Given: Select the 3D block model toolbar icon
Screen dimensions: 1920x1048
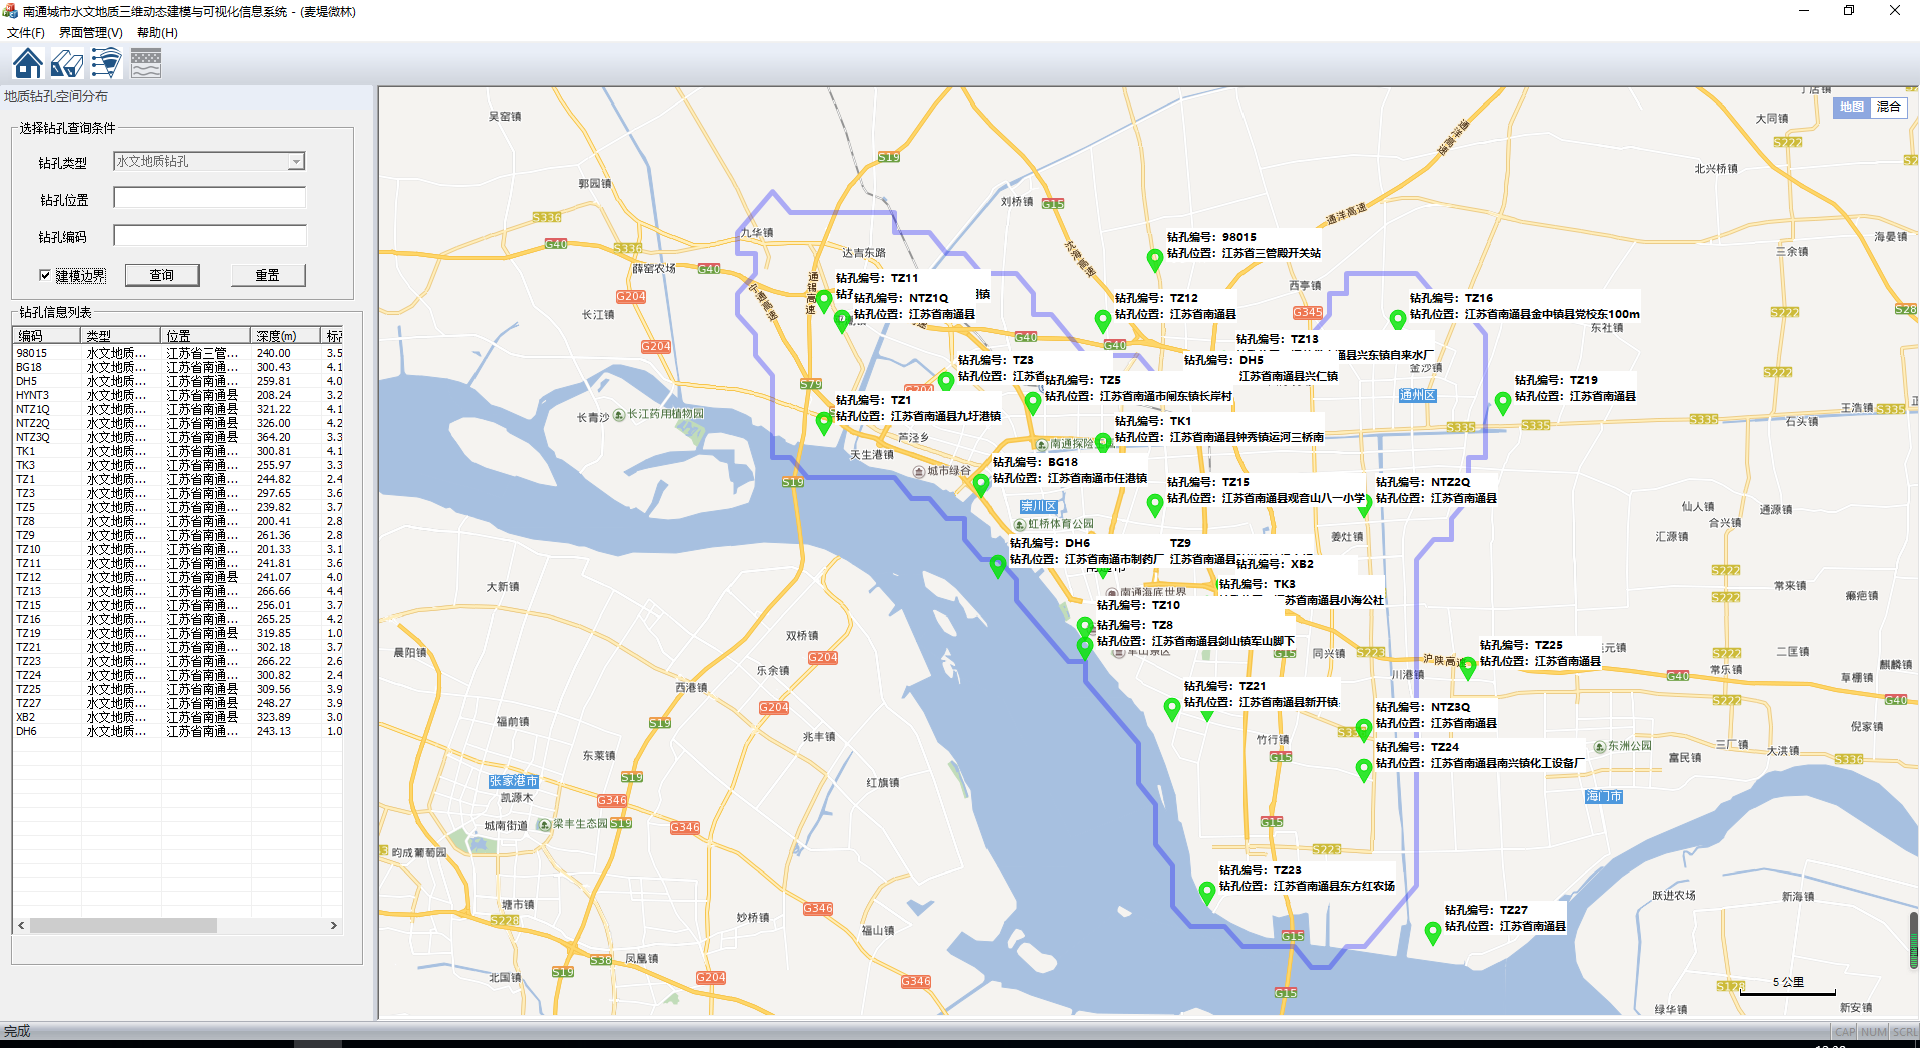Looking at the screenshot, I should (67, 63).
